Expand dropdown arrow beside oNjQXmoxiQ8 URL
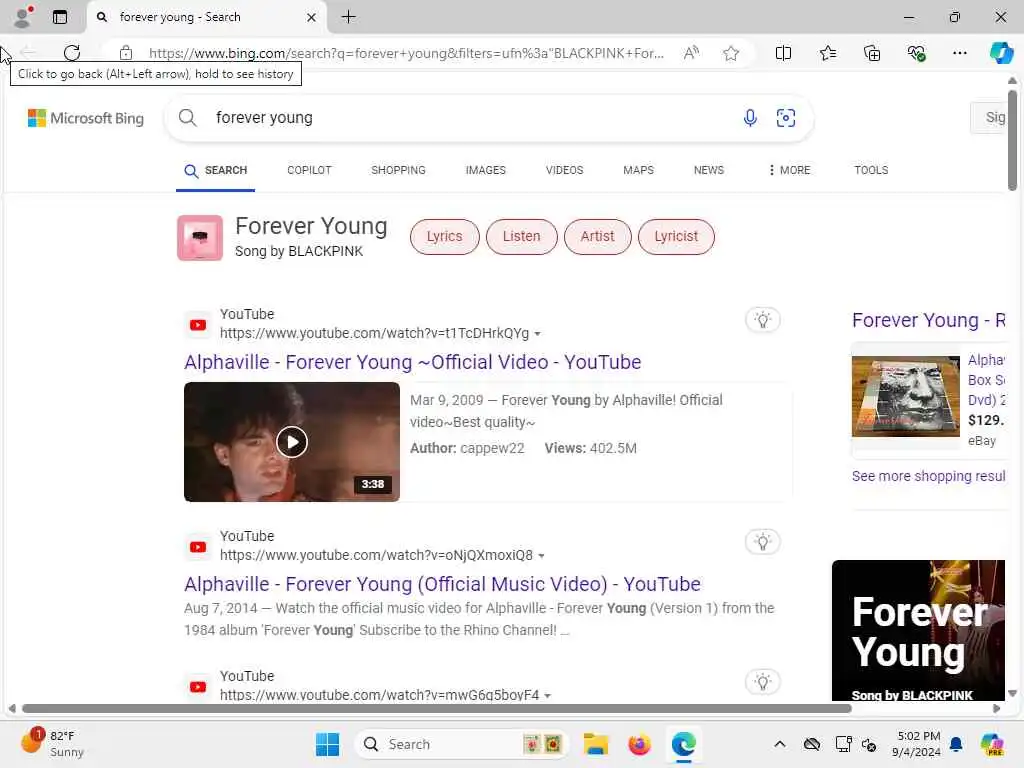 [541, 556]
